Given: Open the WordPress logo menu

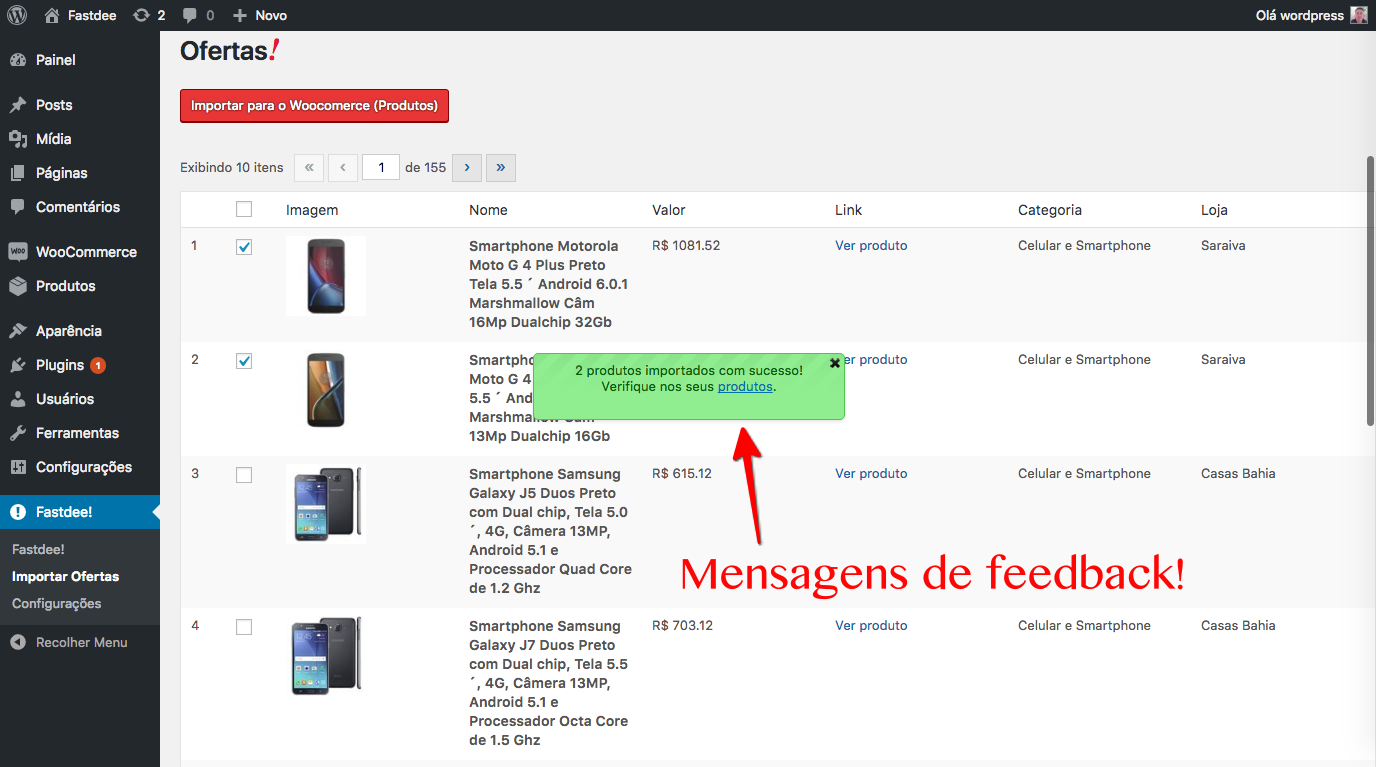Looking at the screenshot, I should pyautogui.click(x=17, y=15).
